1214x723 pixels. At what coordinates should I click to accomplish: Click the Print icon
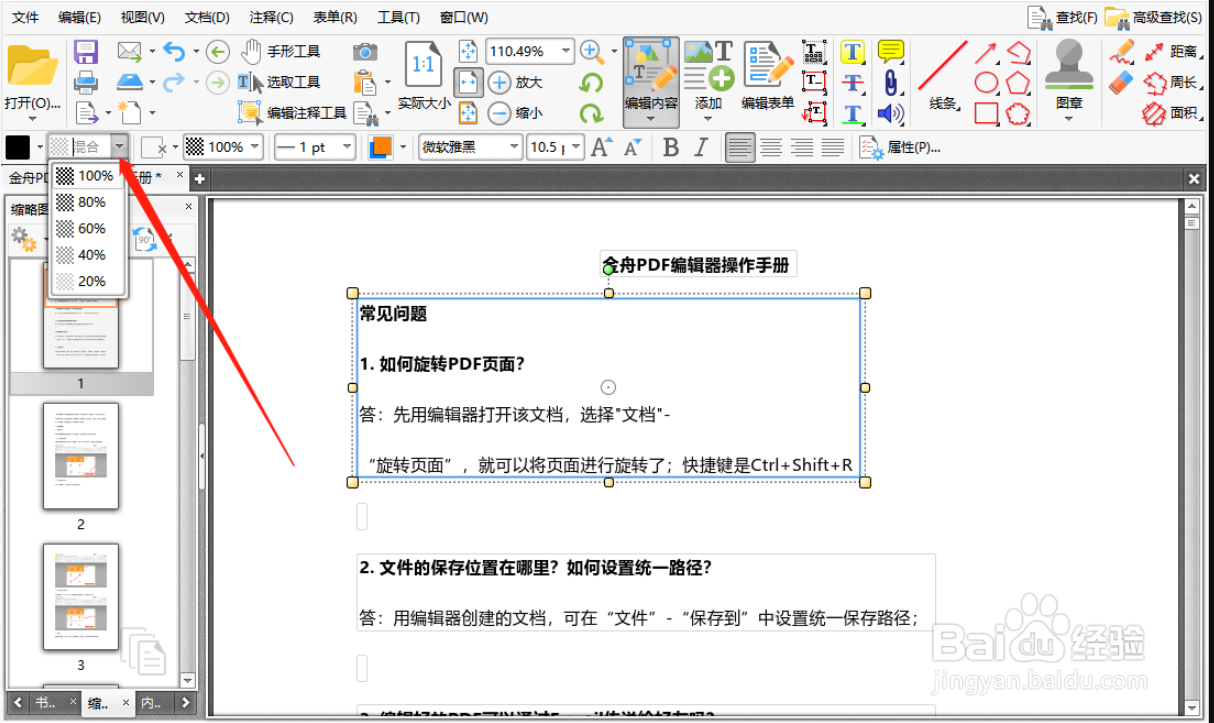point(87,82)
